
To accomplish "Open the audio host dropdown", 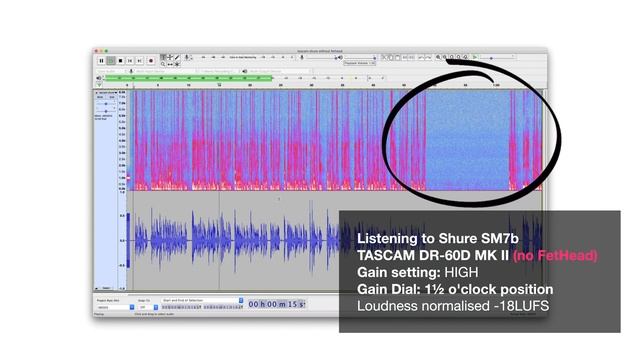I will tap(111, 71).
